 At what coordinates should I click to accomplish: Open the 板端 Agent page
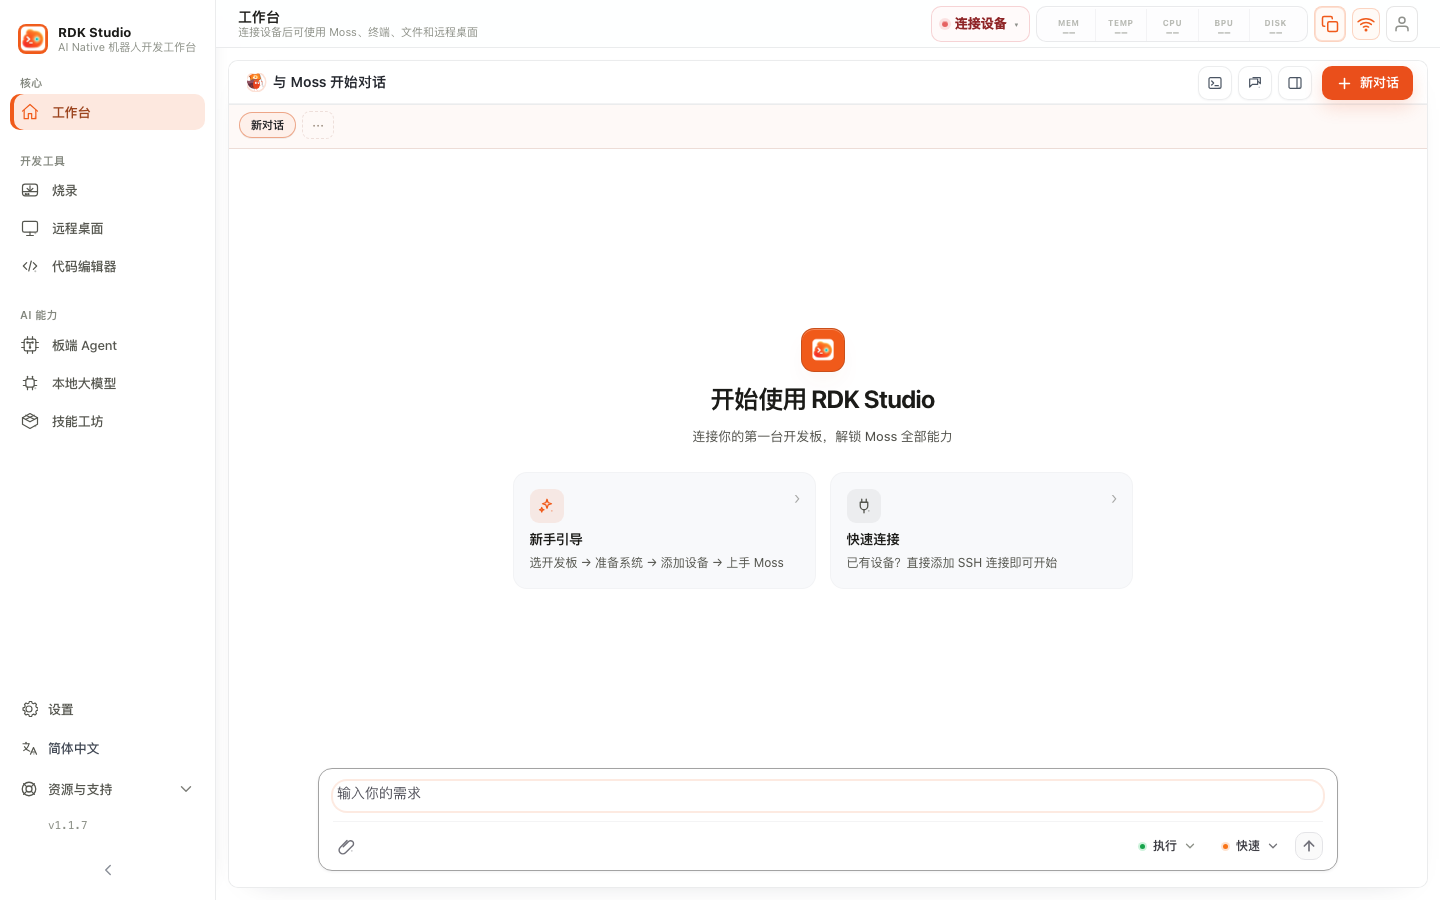108,345
